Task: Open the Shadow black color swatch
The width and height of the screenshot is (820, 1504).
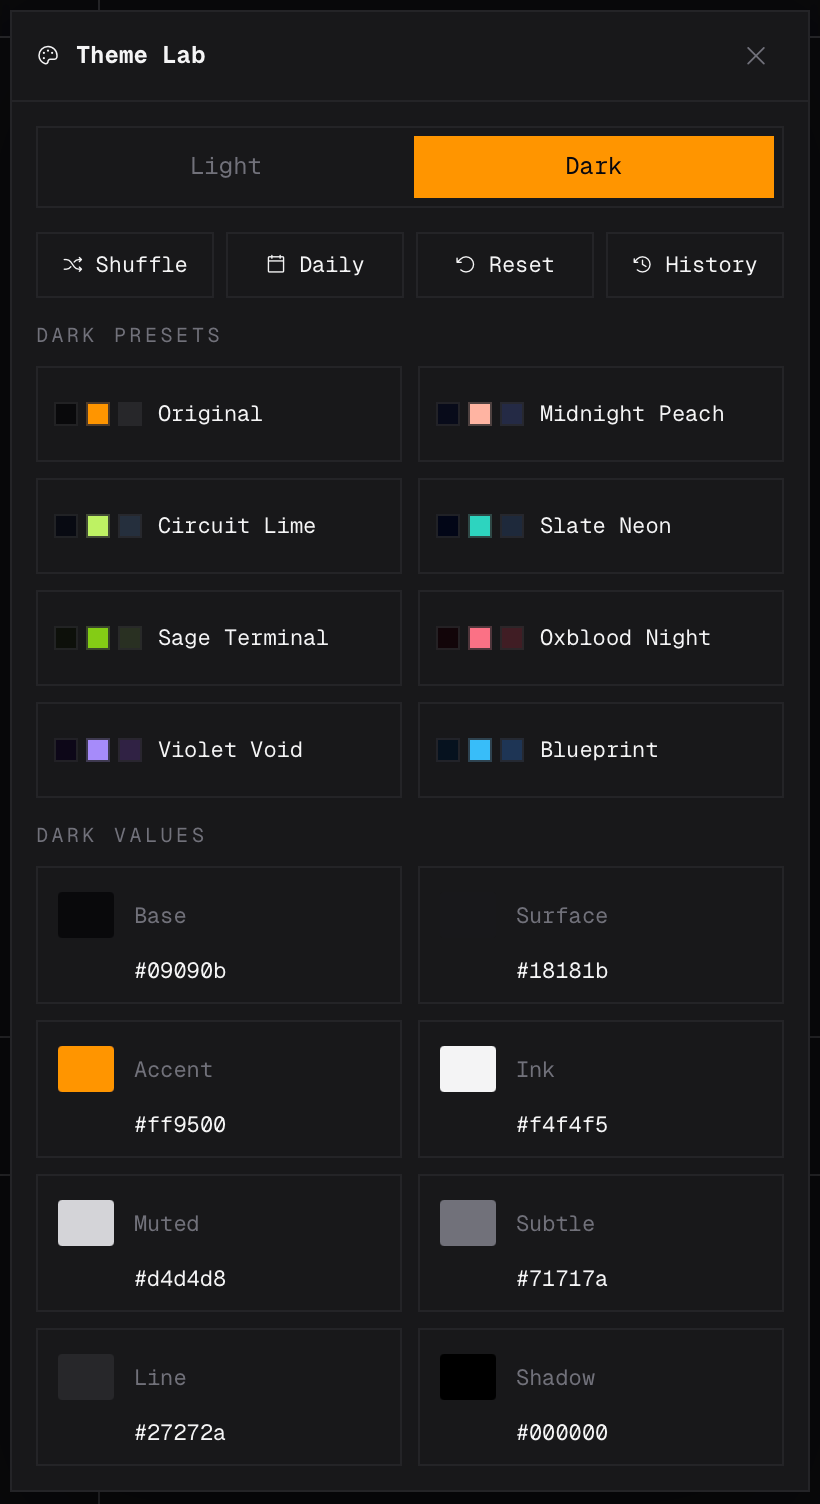Action: (468, 1377)
